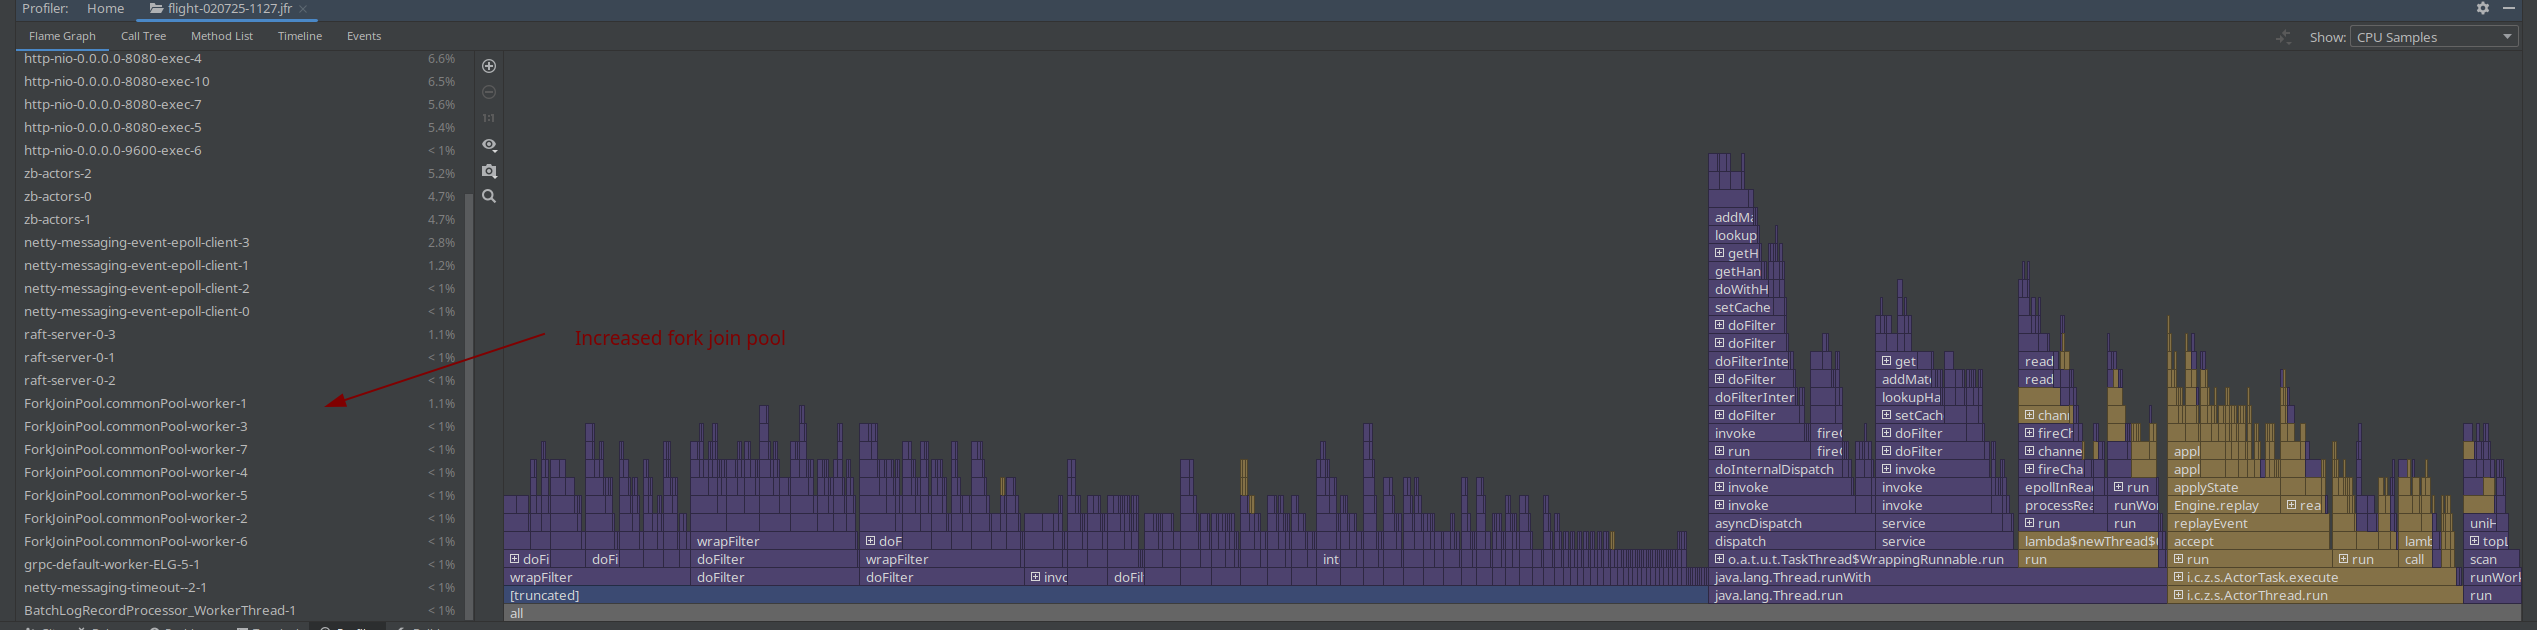Select netty-messaging-timeout--2-1 thread

tap(240, 587)
